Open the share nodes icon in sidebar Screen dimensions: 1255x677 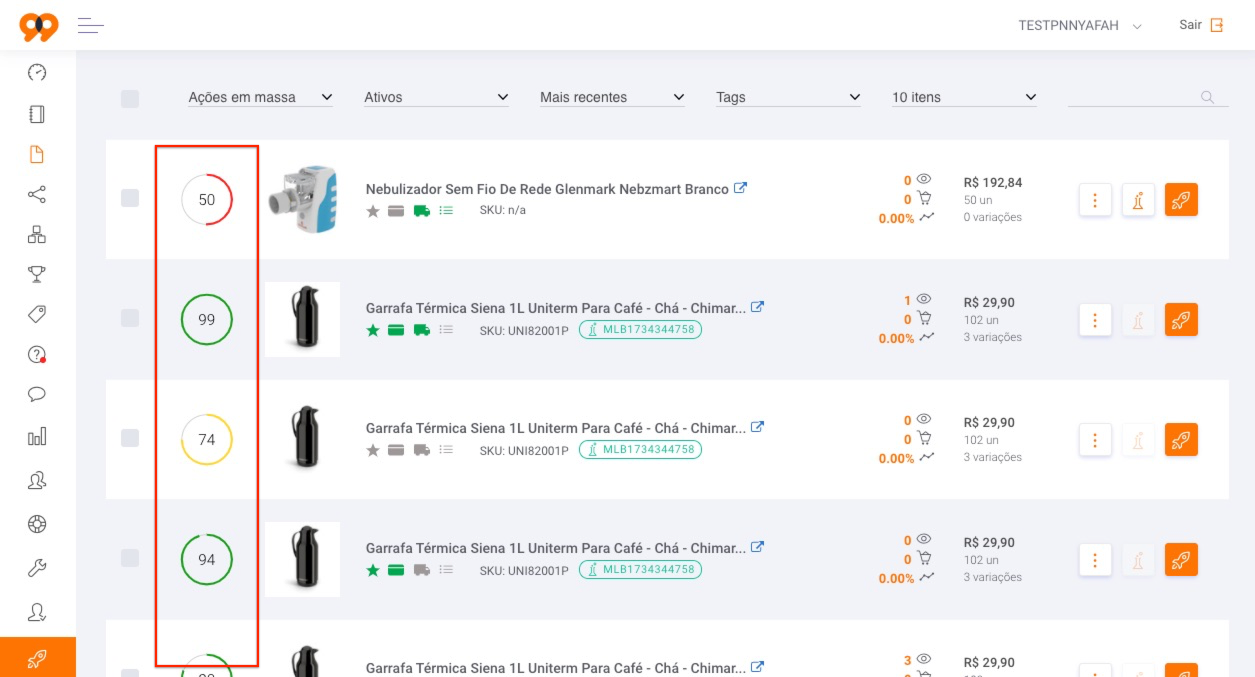tap(37, 194)
